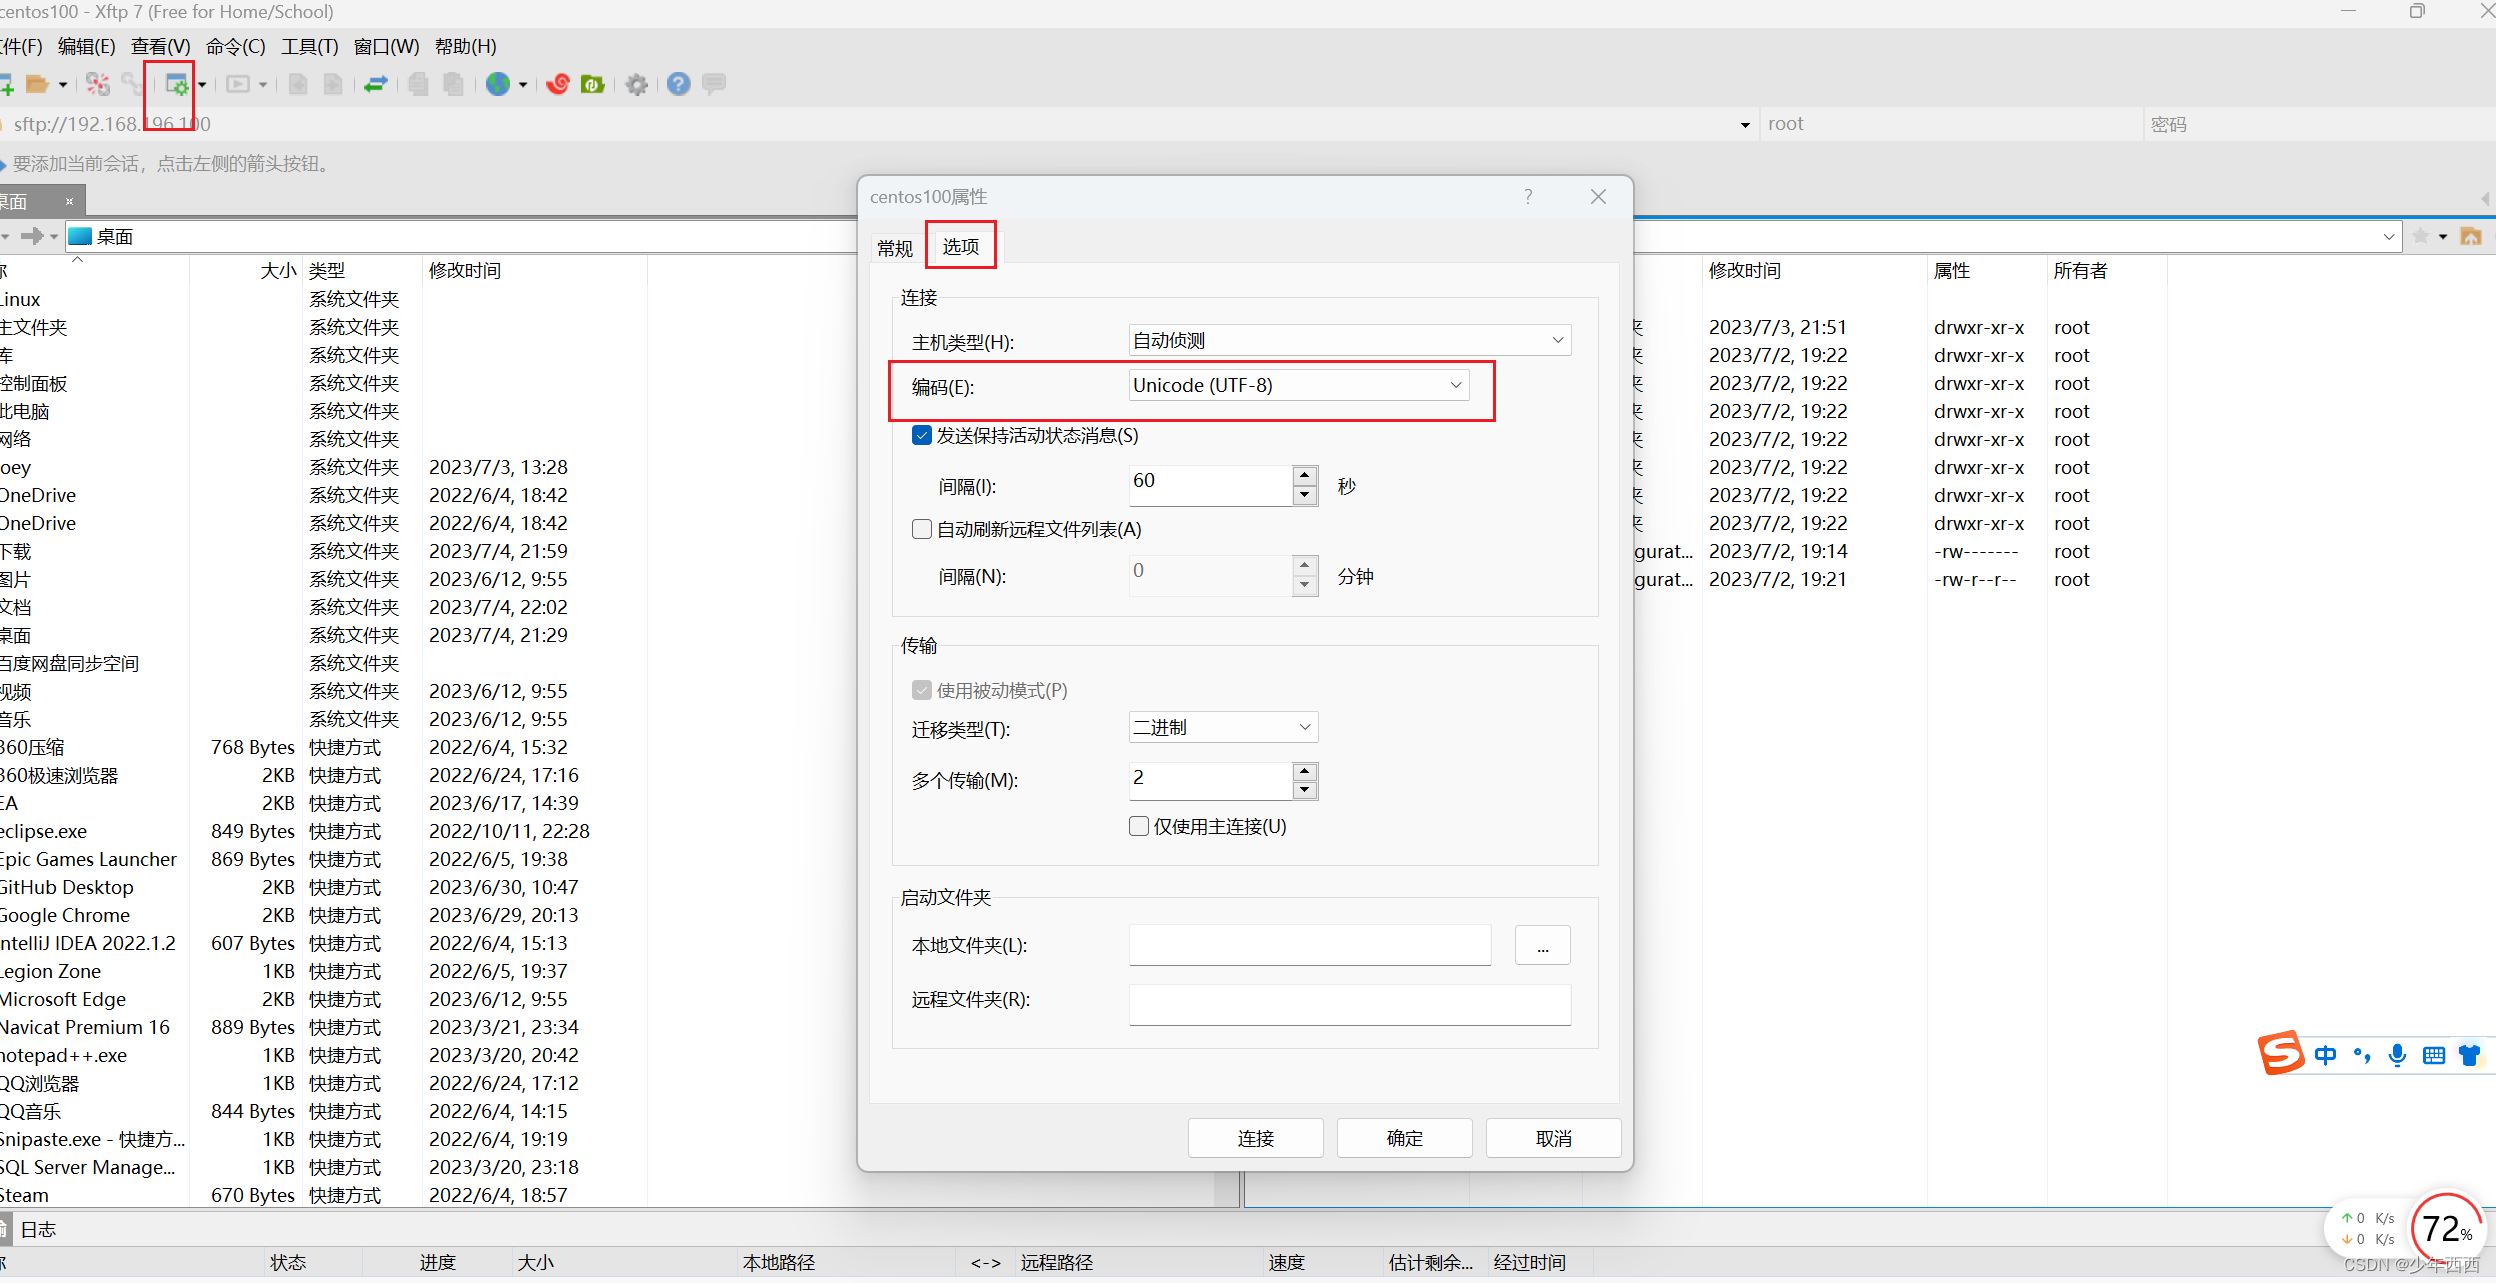Screen dimensions: 2496x1283
Task: Click the blue-green synchronize arrows icon
Action: pos(376,84)
